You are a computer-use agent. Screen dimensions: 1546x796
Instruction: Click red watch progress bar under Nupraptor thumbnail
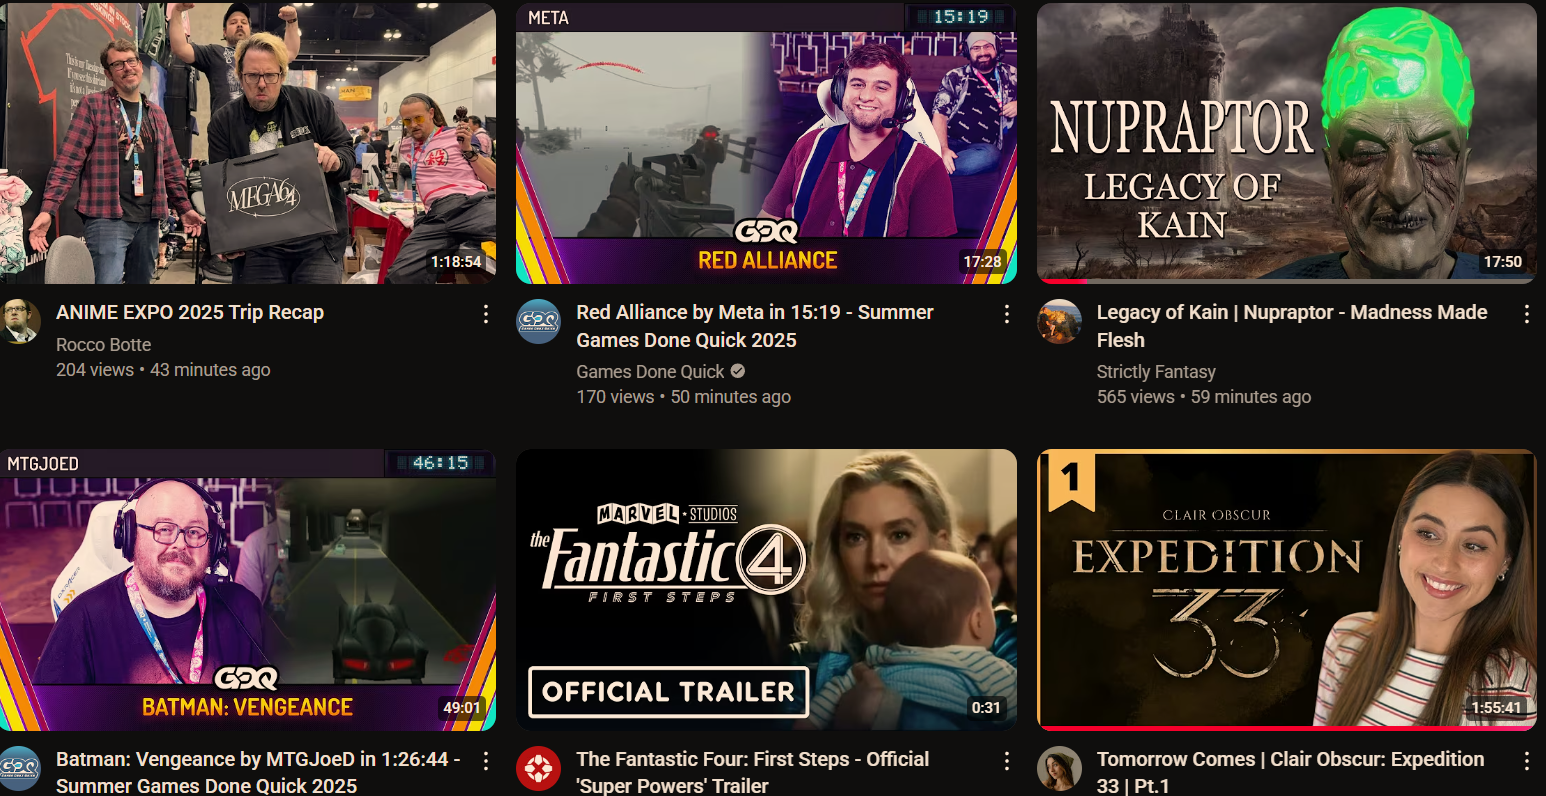pos(1063,281)
